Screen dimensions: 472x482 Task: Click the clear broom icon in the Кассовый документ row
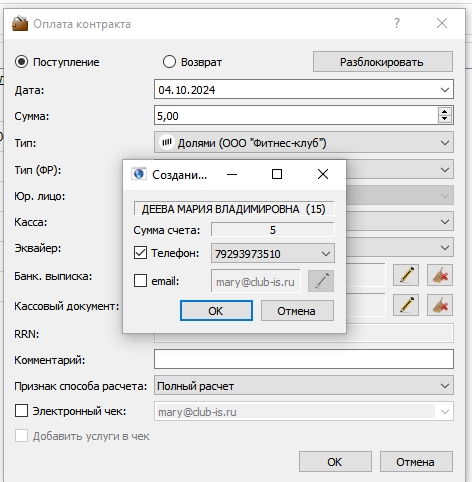[440, 305]
